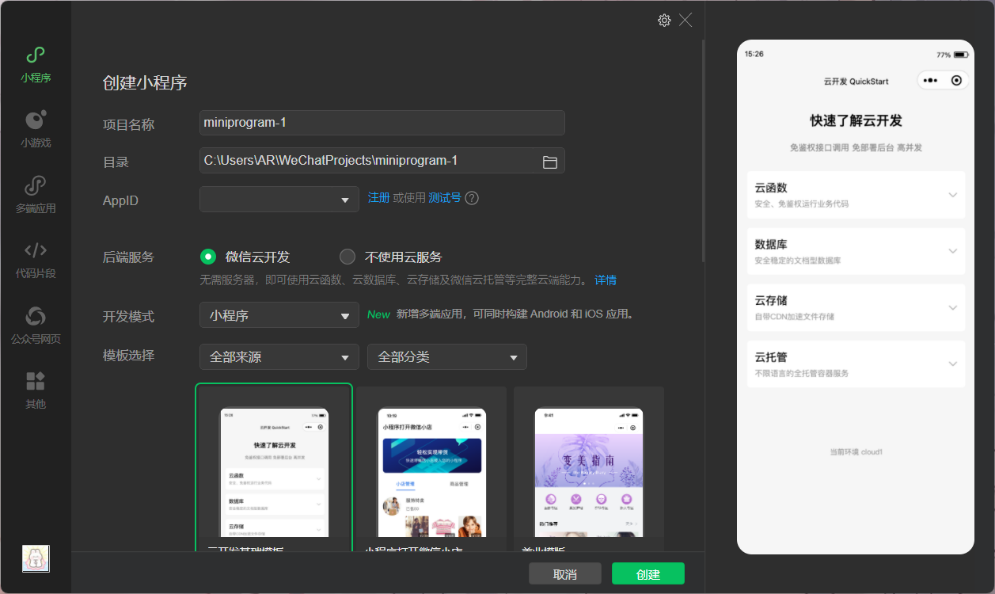Open settings via the gear icon
Image resolution: width=995 pixels, height=594 pixels.
coord(664,20)
